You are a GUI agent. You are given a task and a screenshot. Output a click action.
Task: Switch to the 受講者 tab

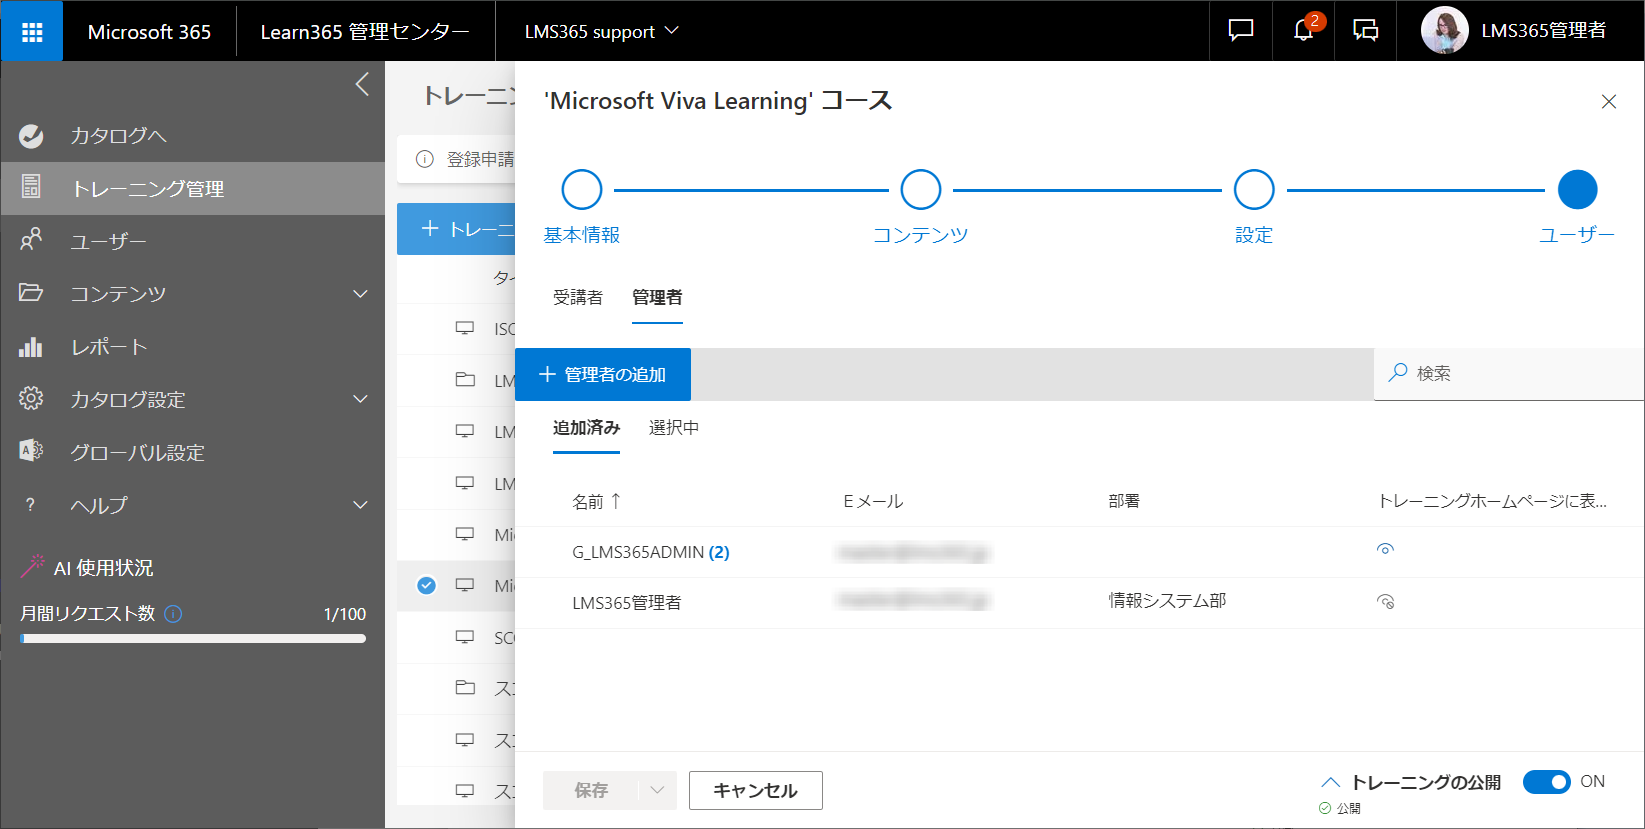point(578,297)
